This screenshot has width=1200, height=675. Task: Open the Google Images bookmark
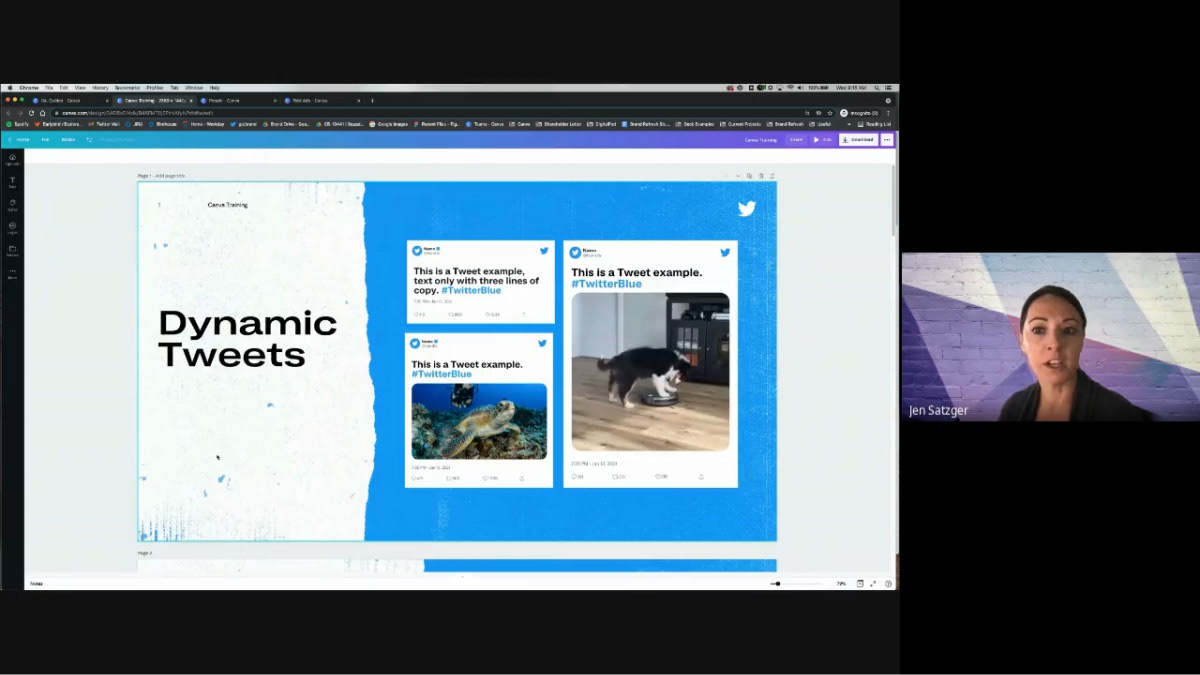389,124
